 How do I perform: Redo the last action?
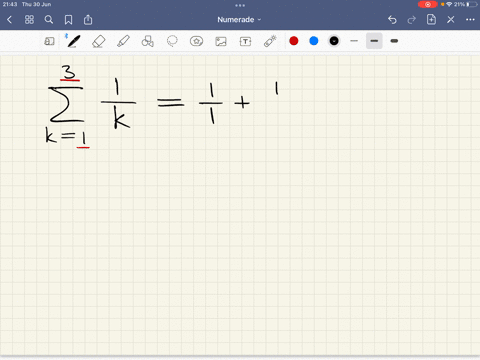[x=412, y=20]
